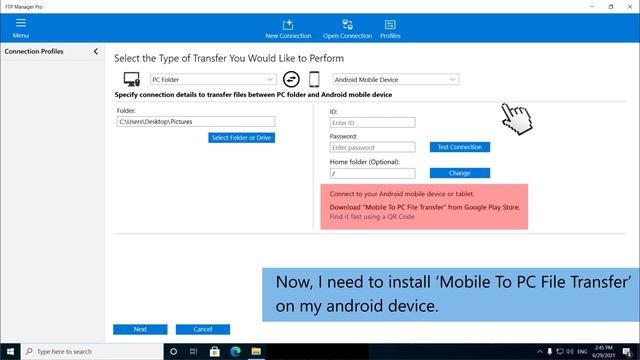Click the Next button
Viewport: 640px width, 360px height.
coord(140,329)
